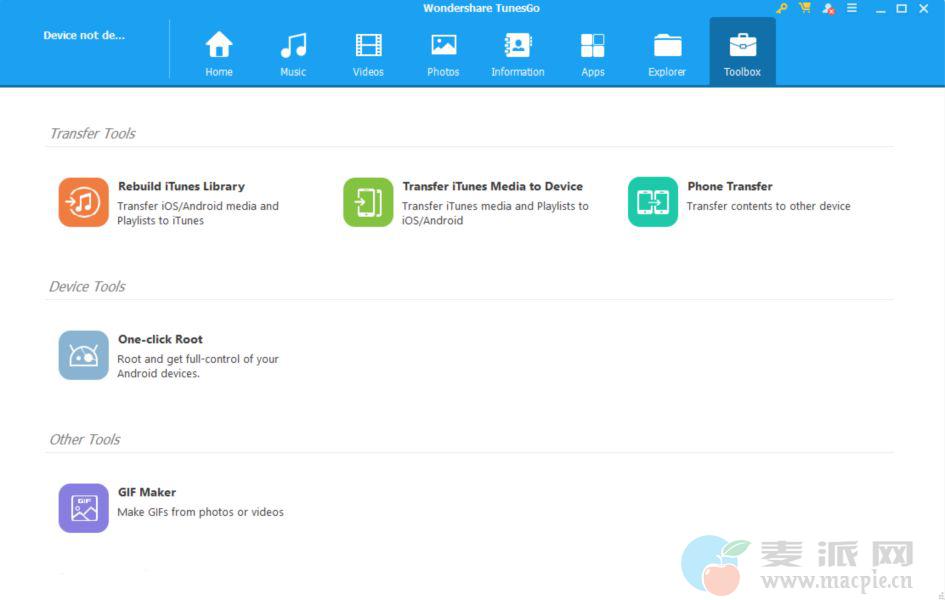Image resolution: width=945 pixels, height=600 pixels.
Task: Open the shopping cart purchase icon
Action: pos(805,8)
